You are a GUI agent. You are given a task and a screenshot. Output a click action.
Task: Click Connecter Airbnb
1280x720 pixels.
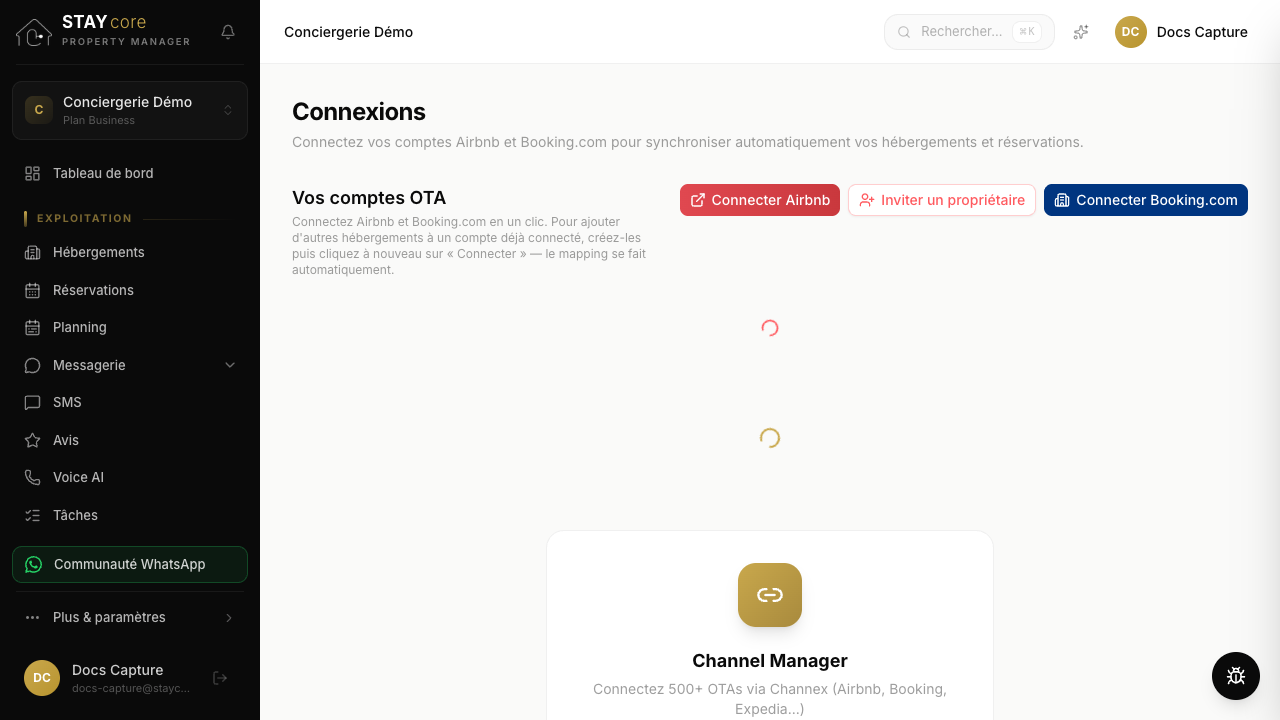[760, 200]
